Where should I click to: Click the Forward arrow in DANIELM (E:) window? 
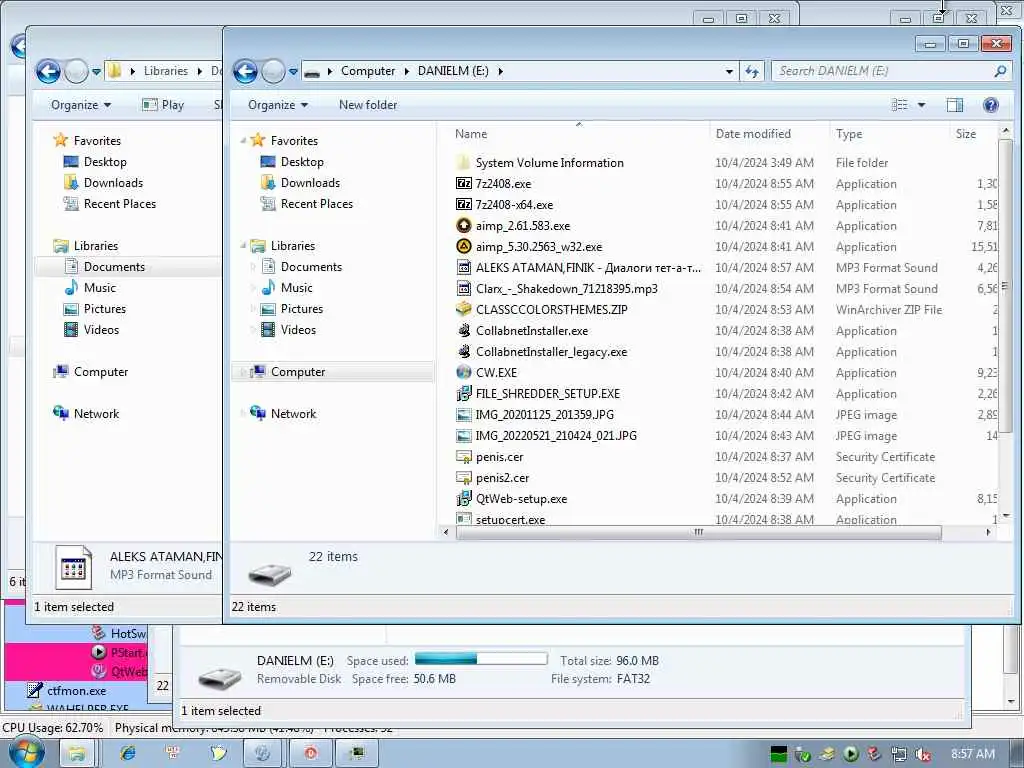[x=273, y=71]
